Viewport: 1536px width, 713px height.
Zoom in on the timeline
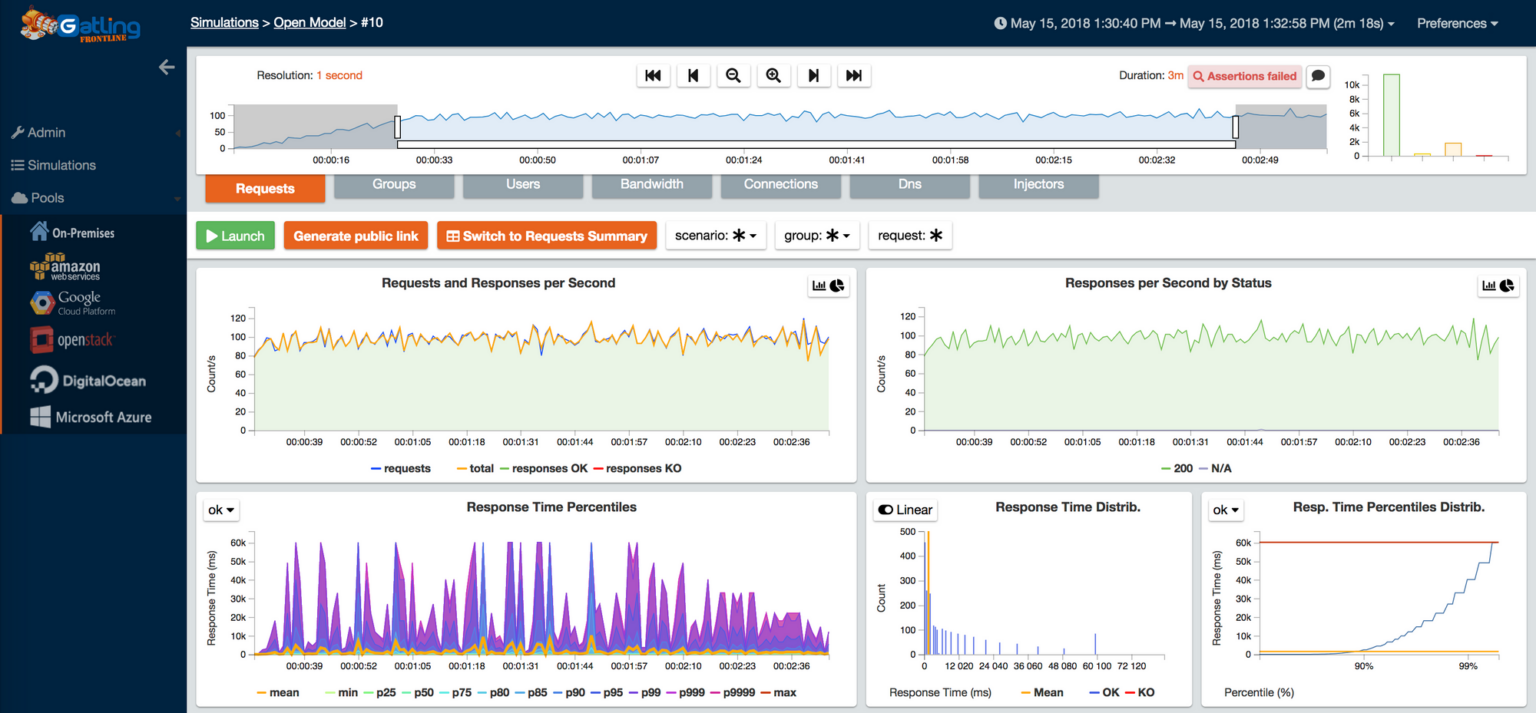tap(773, 75)
